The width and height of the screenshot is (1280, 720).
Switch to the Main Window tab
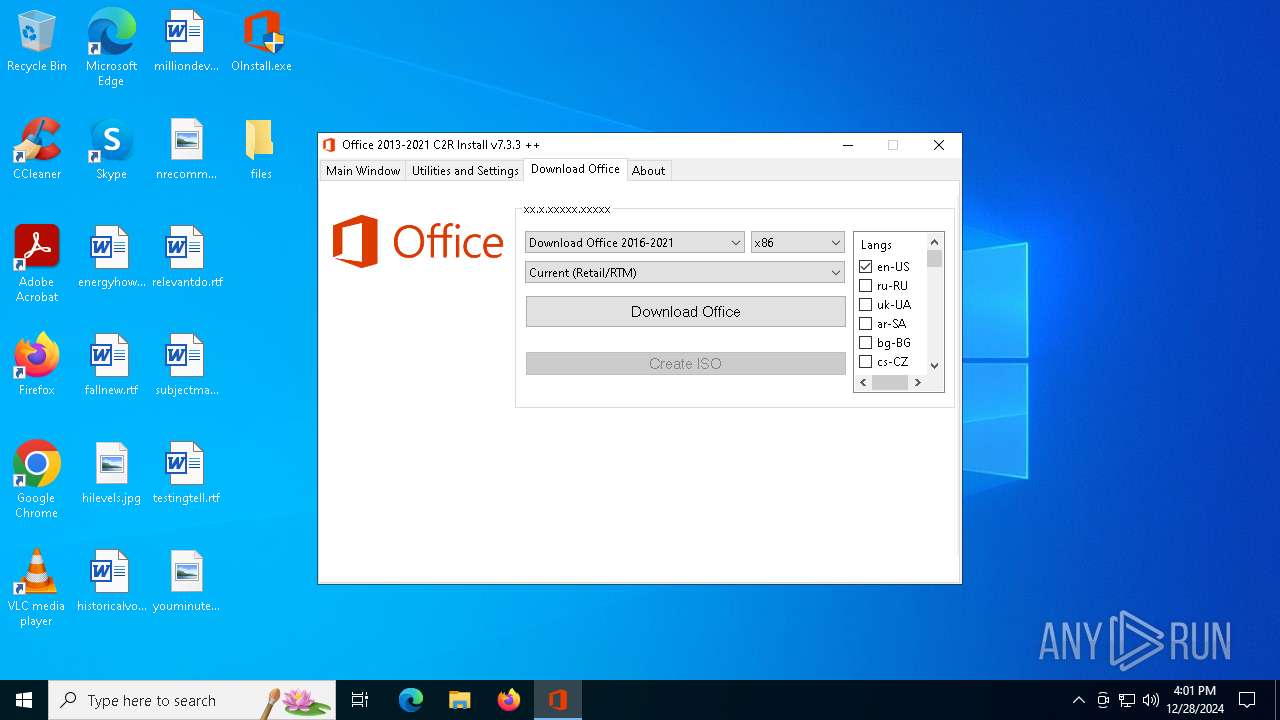click(x=363, y=171)
